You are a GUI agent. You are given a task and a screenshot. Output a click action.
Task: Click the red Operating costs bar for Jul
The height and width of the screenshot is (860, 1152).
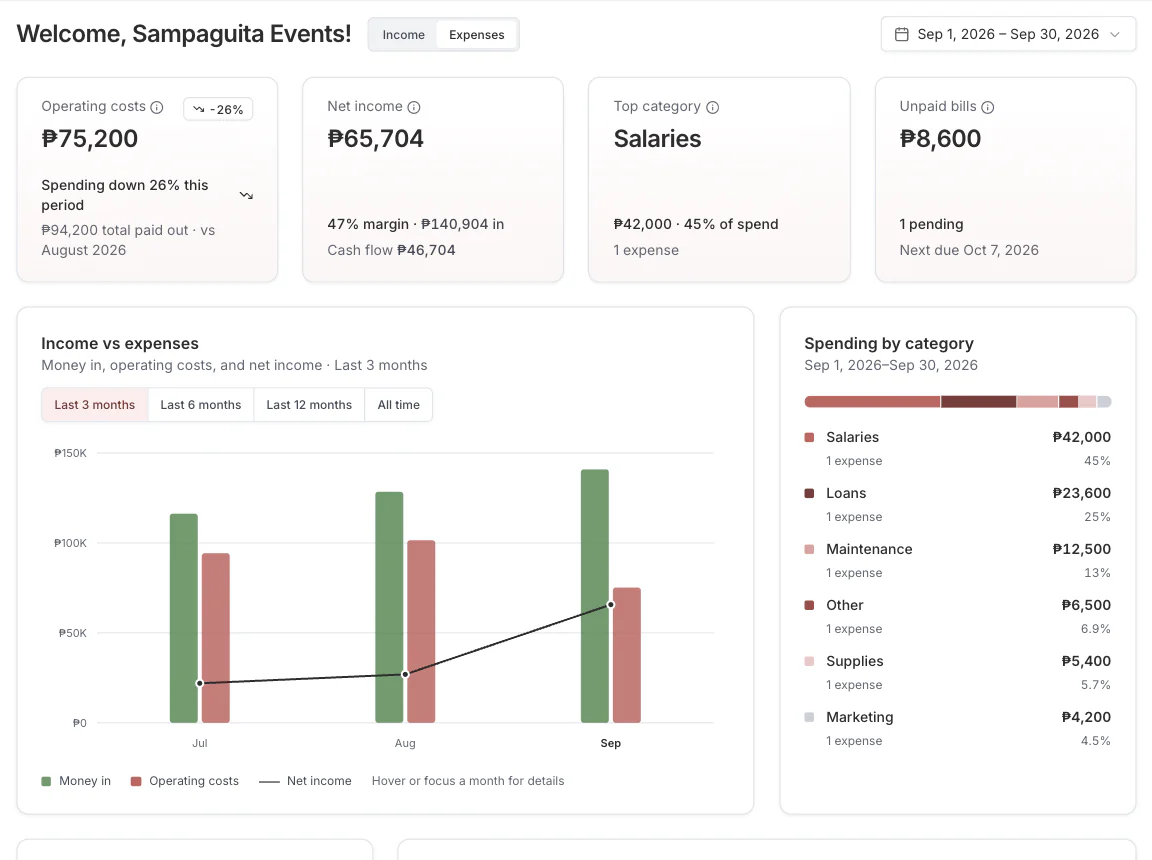[x=216, y=638]
